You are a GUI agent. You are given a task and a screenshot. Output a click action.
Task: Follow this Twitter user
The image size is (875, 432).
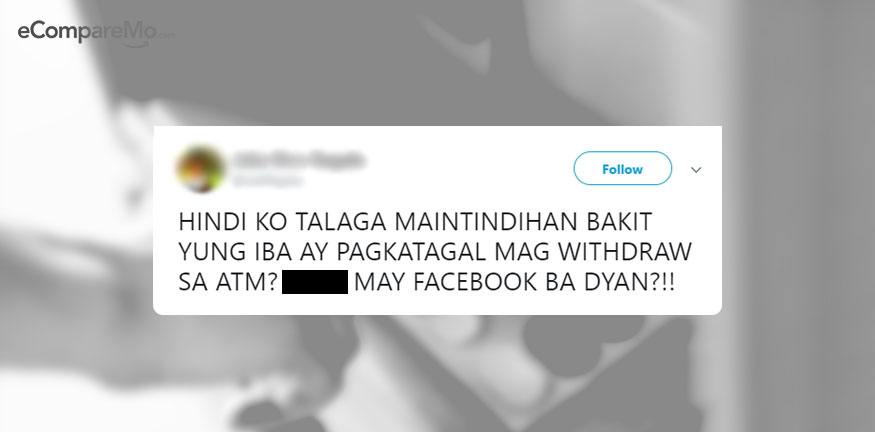coord(622,169)
